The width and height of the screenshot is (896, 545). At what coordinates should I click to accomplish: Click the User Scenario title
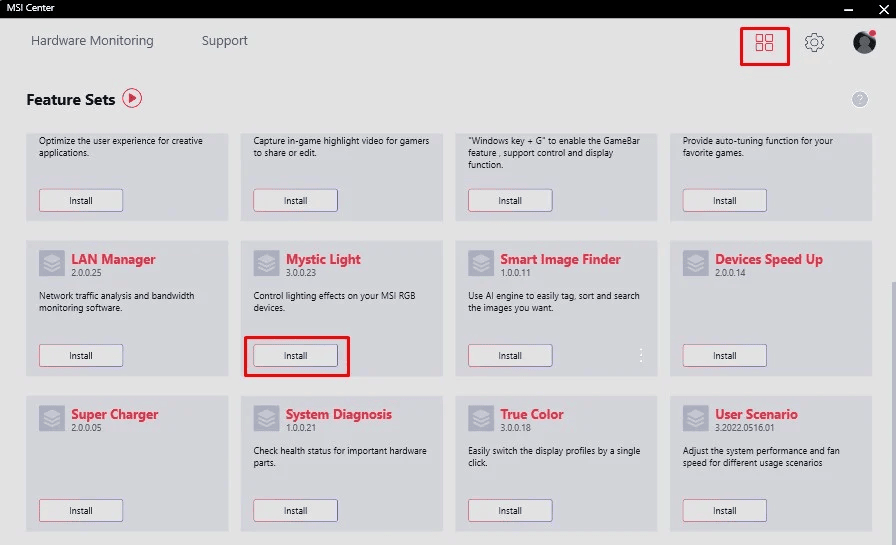(756, 414)
